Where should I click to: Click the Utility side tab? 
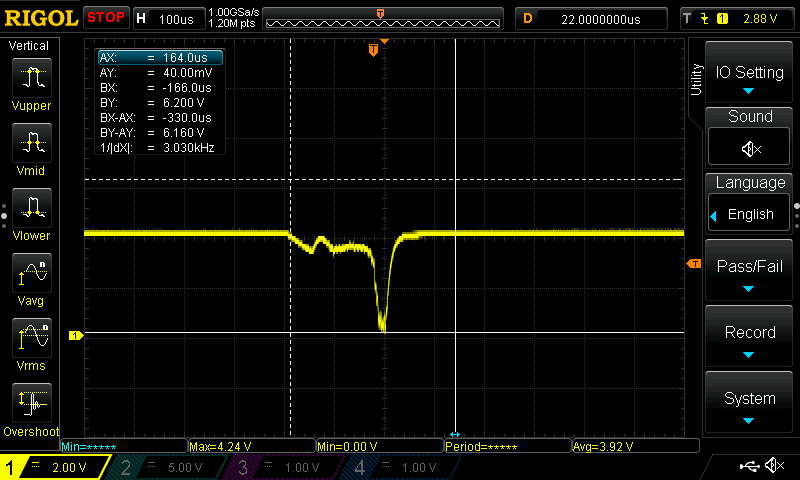pos(696,80)
